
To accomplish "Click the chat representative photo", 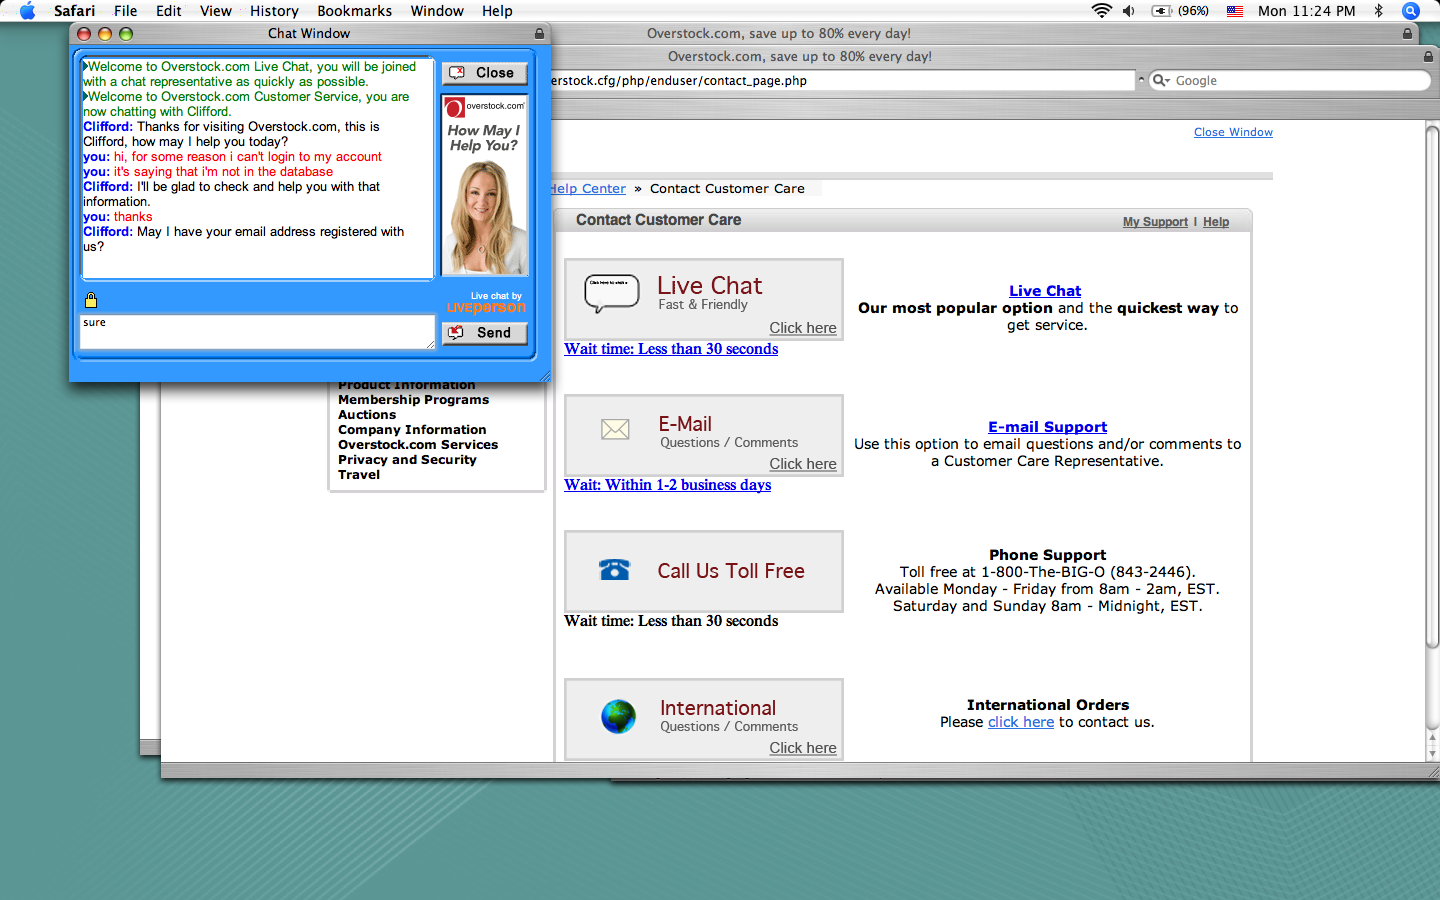I will pyautogui.click(x=484, y=215).
